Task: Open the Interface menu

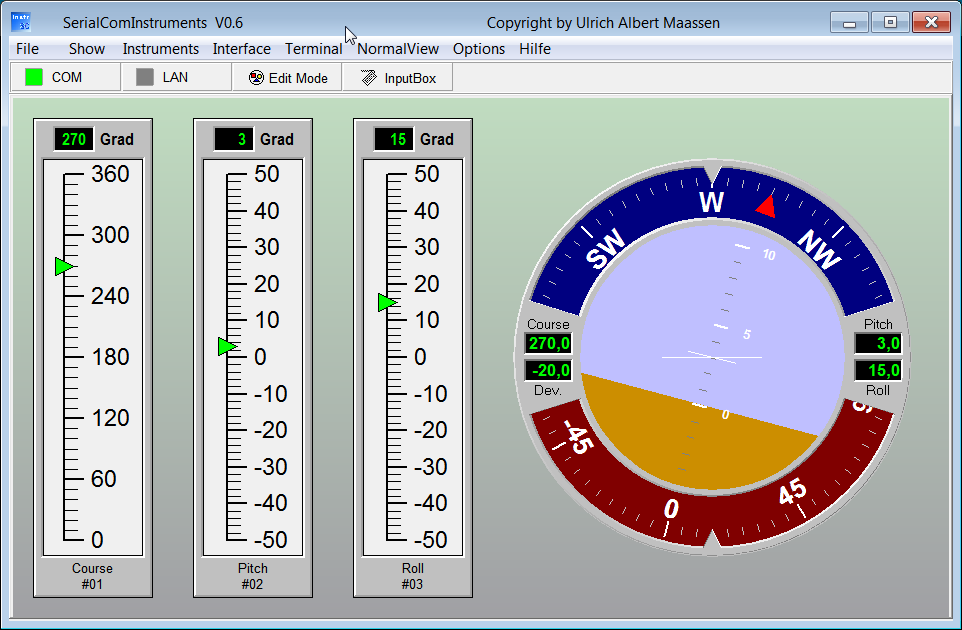Action: pos(242,49)
